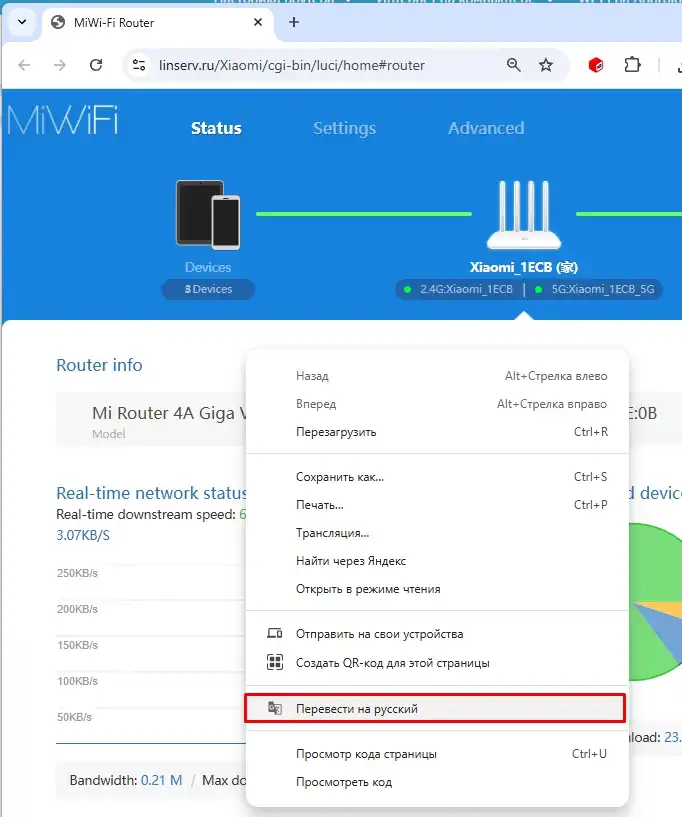
Task: Switch to the Advanced tab
Action: [x=486, y=128]
